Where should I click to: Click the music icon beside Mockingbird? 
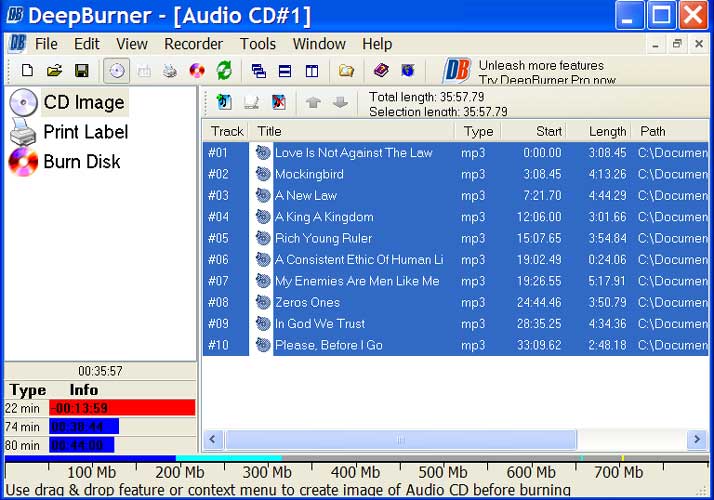click(x=263, y=173)
